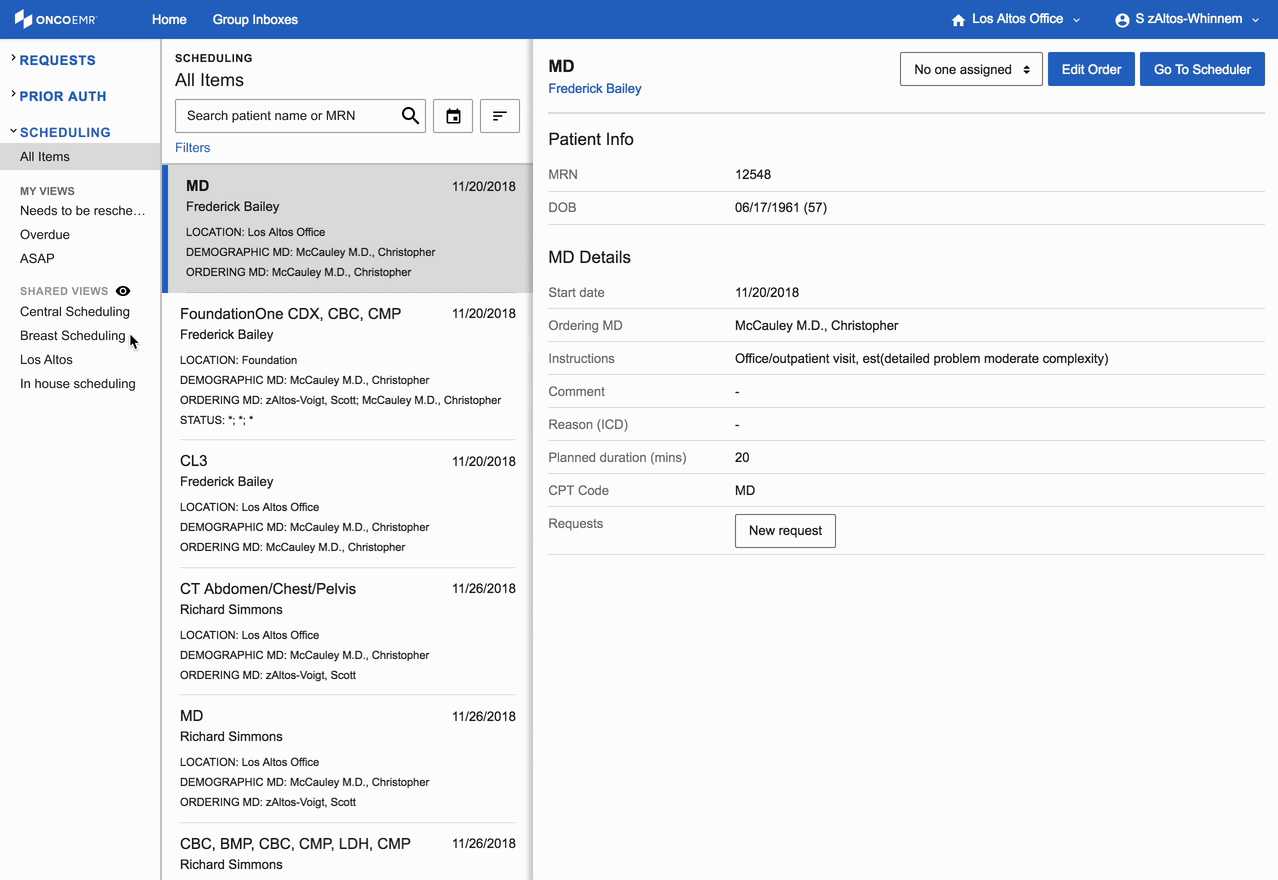Select CT Abdomen/Chest/Pelvis order

tap(348, 631)
